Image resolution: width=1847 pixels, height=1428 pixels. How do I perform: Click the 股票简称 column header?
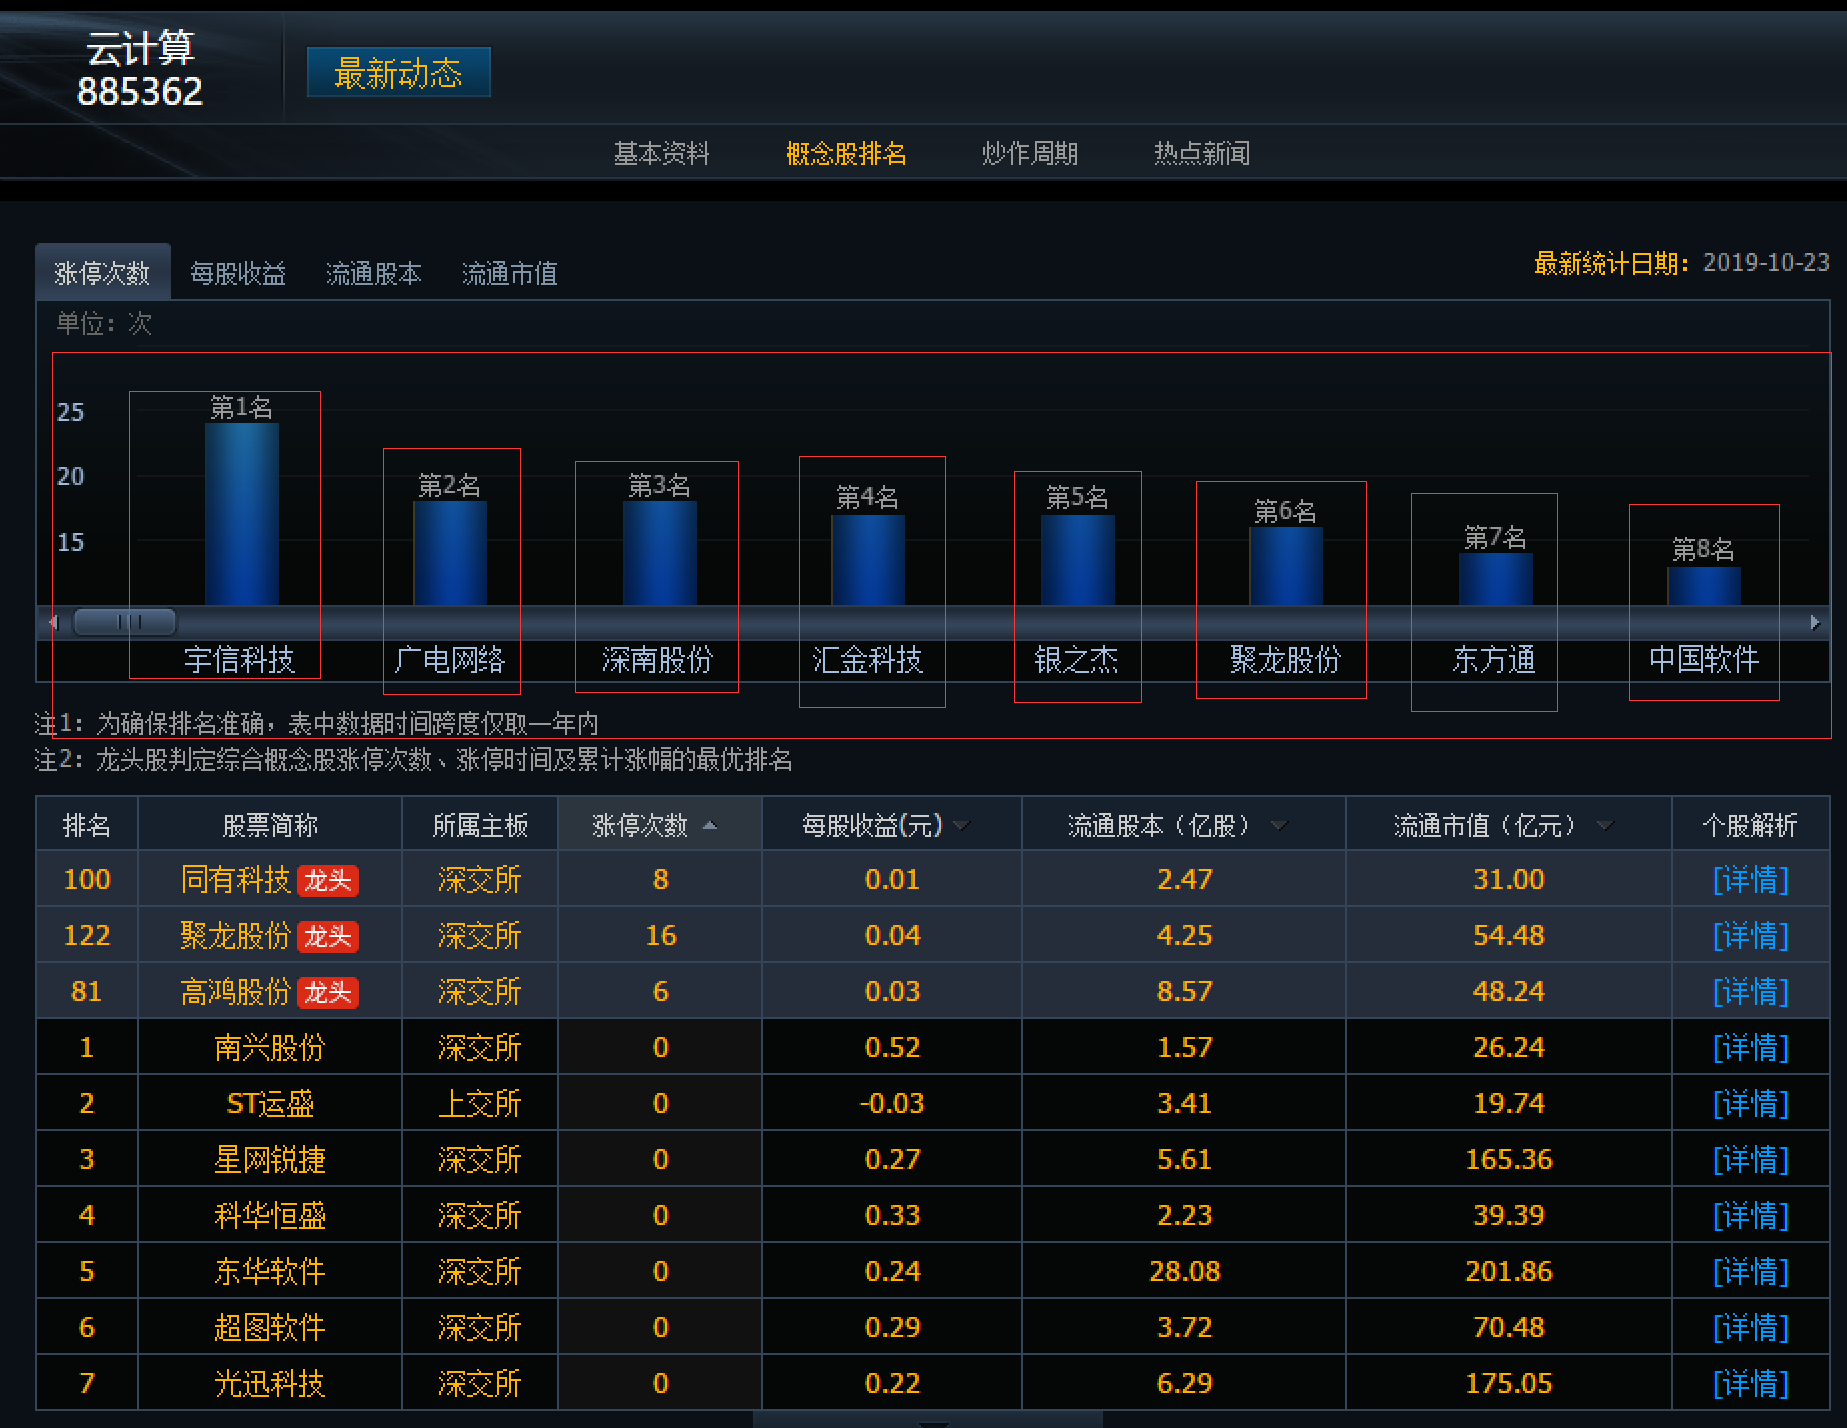coord(270,825)
